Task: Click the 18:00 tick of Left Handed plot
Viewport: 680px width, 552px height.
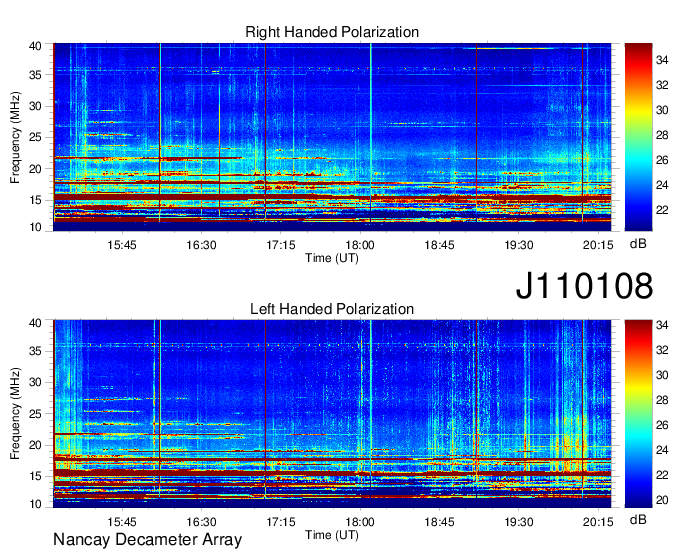Action: click(x=360, y=522)
